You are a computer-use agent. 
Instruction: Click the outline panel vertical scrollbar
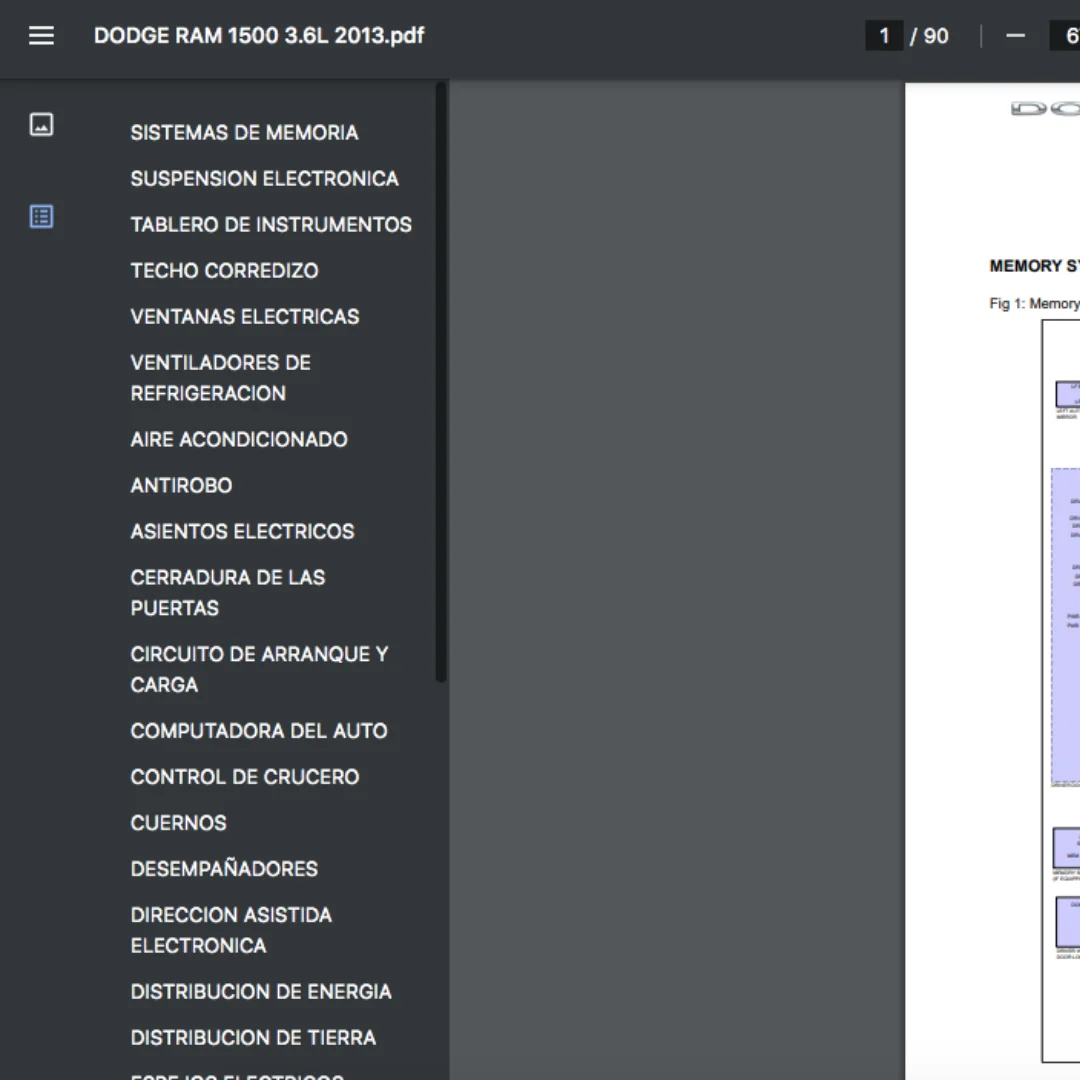[441, 382]
